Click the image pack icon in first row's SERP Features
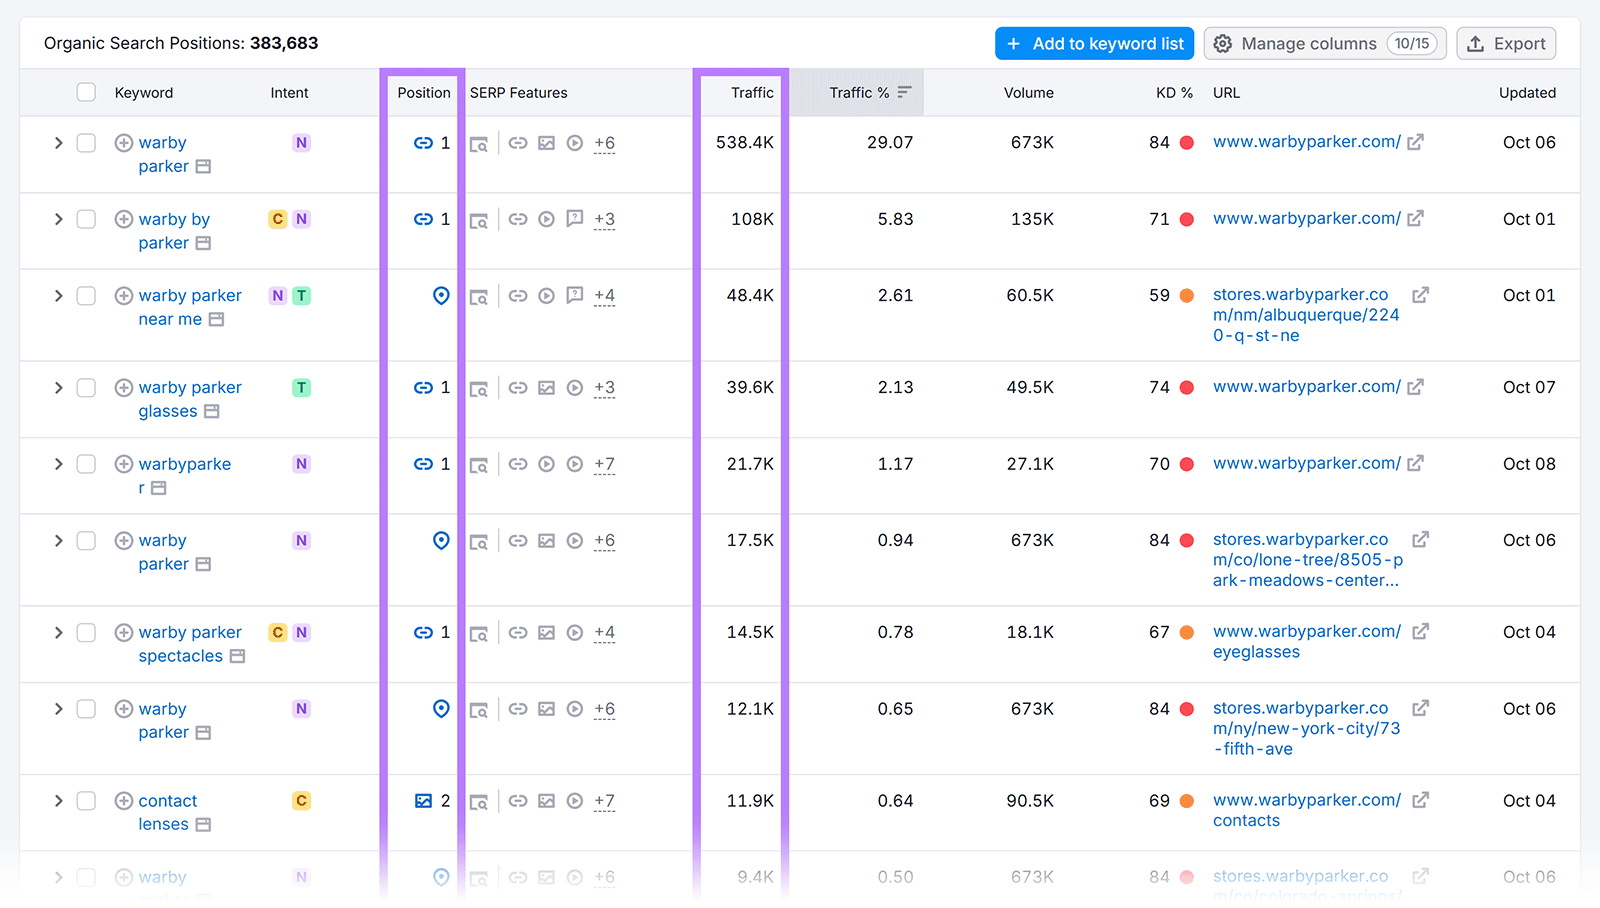 point(546,142)
